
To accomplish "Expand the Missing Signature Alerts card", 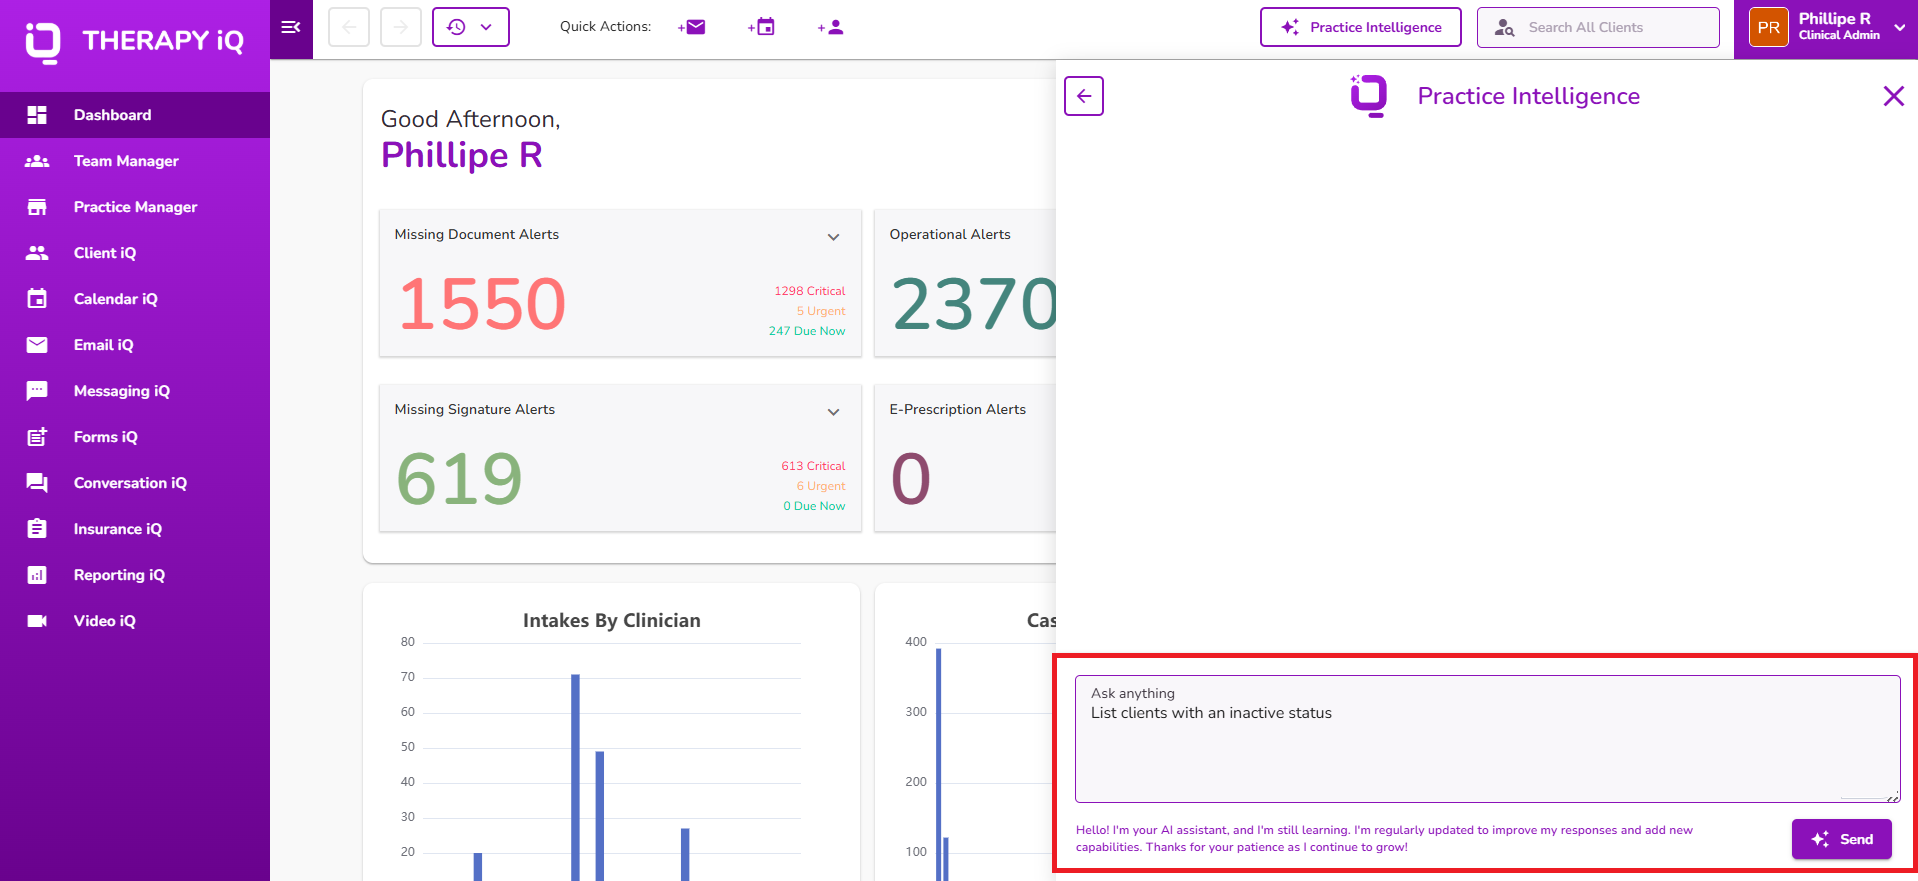I will [833, 412].
